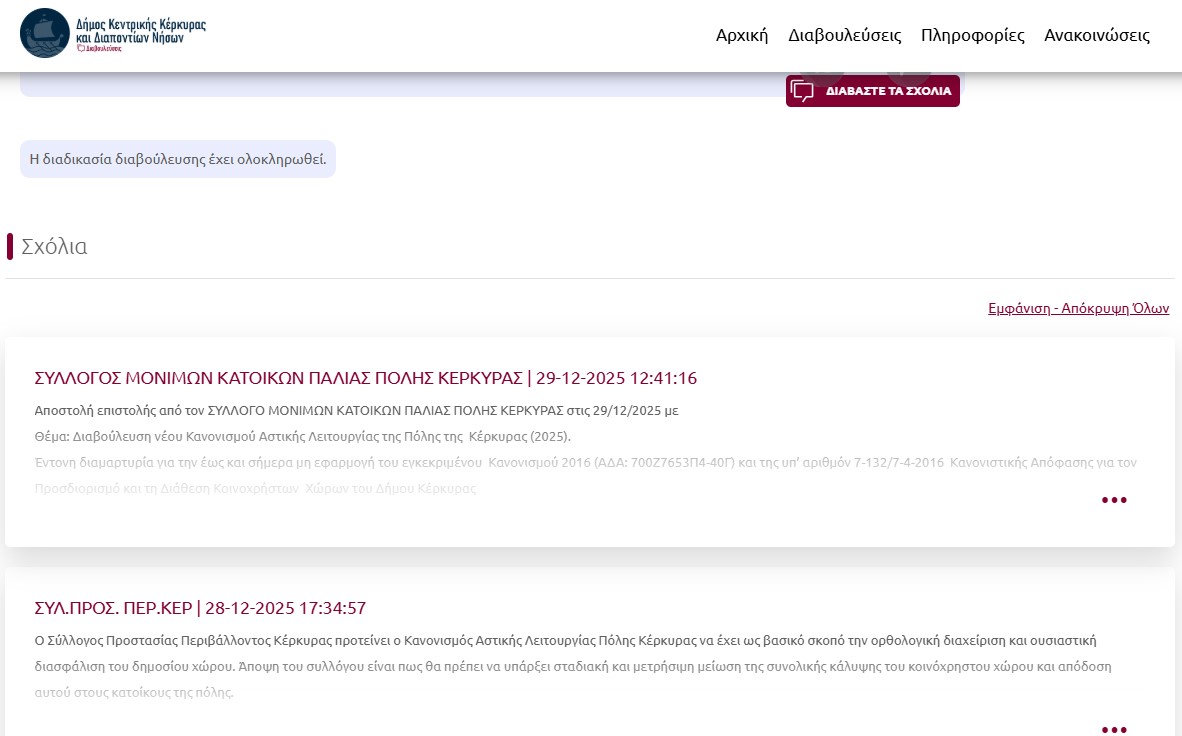
Task: Toggle Εμφάνιση - Απόκρυψη Όλων link
Action: [x=1078, y=308]
